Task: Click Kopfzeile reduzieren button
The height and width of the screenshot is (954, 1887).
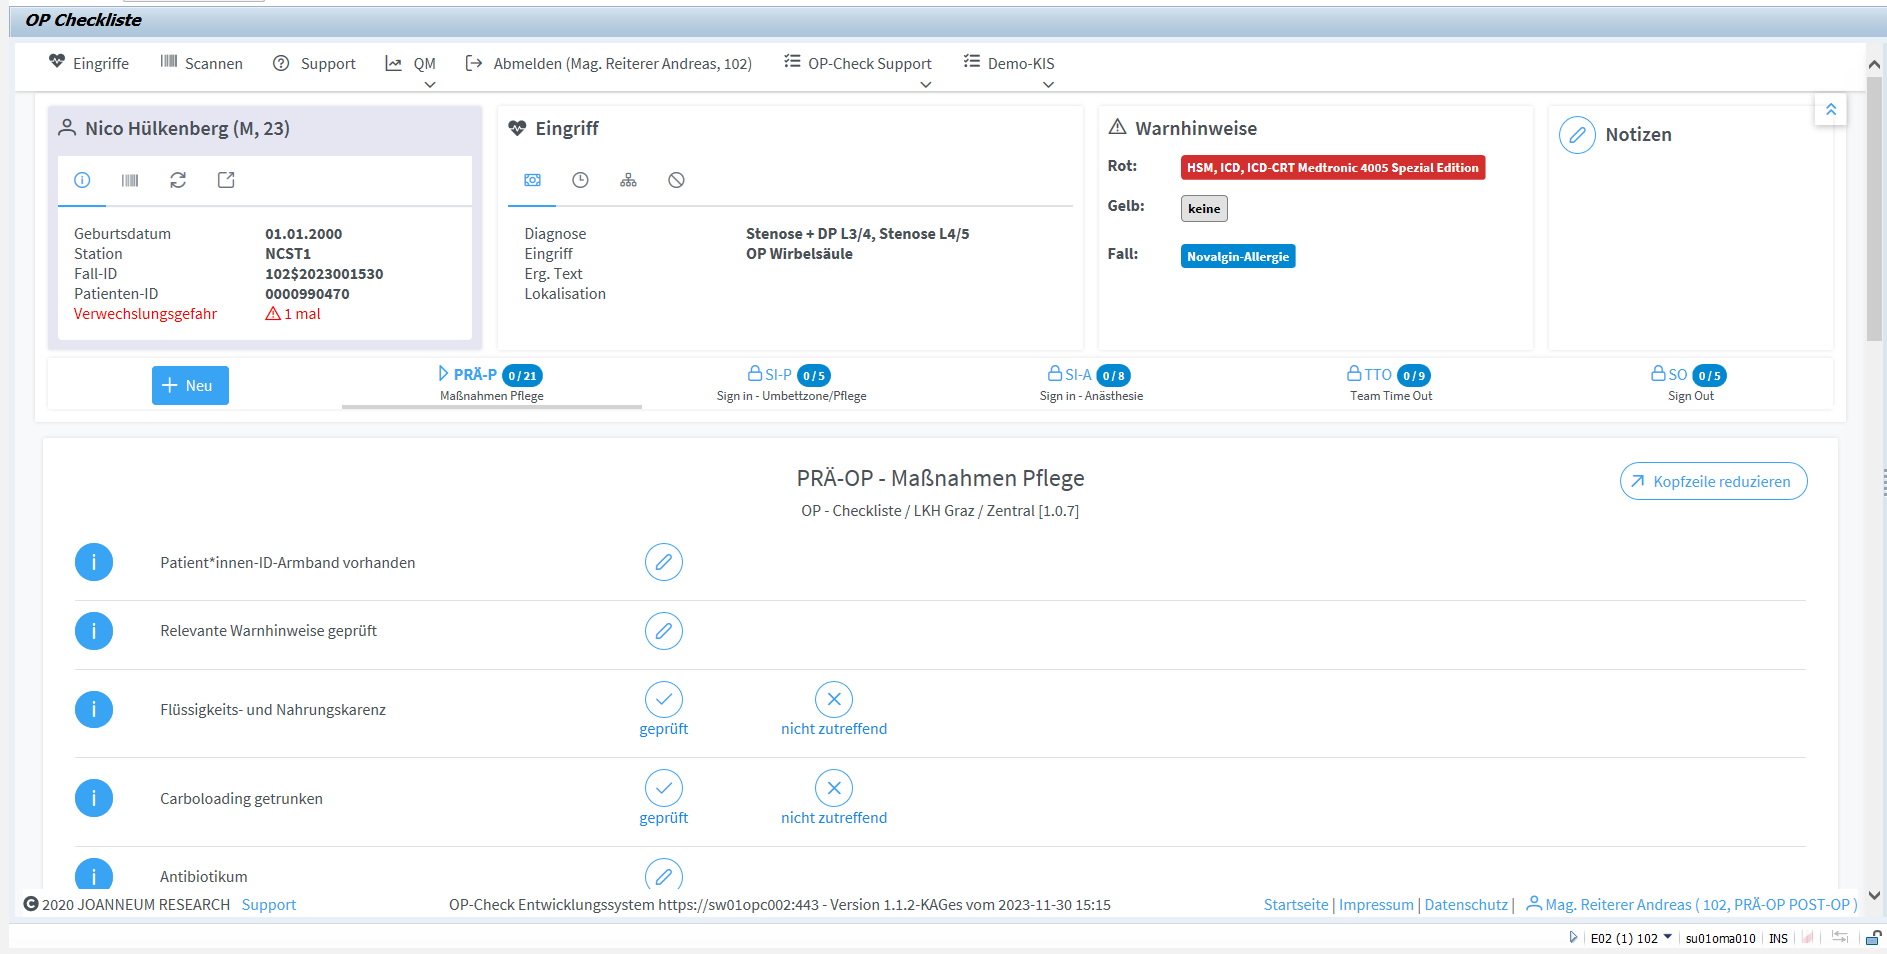Action: [1713, 481]
